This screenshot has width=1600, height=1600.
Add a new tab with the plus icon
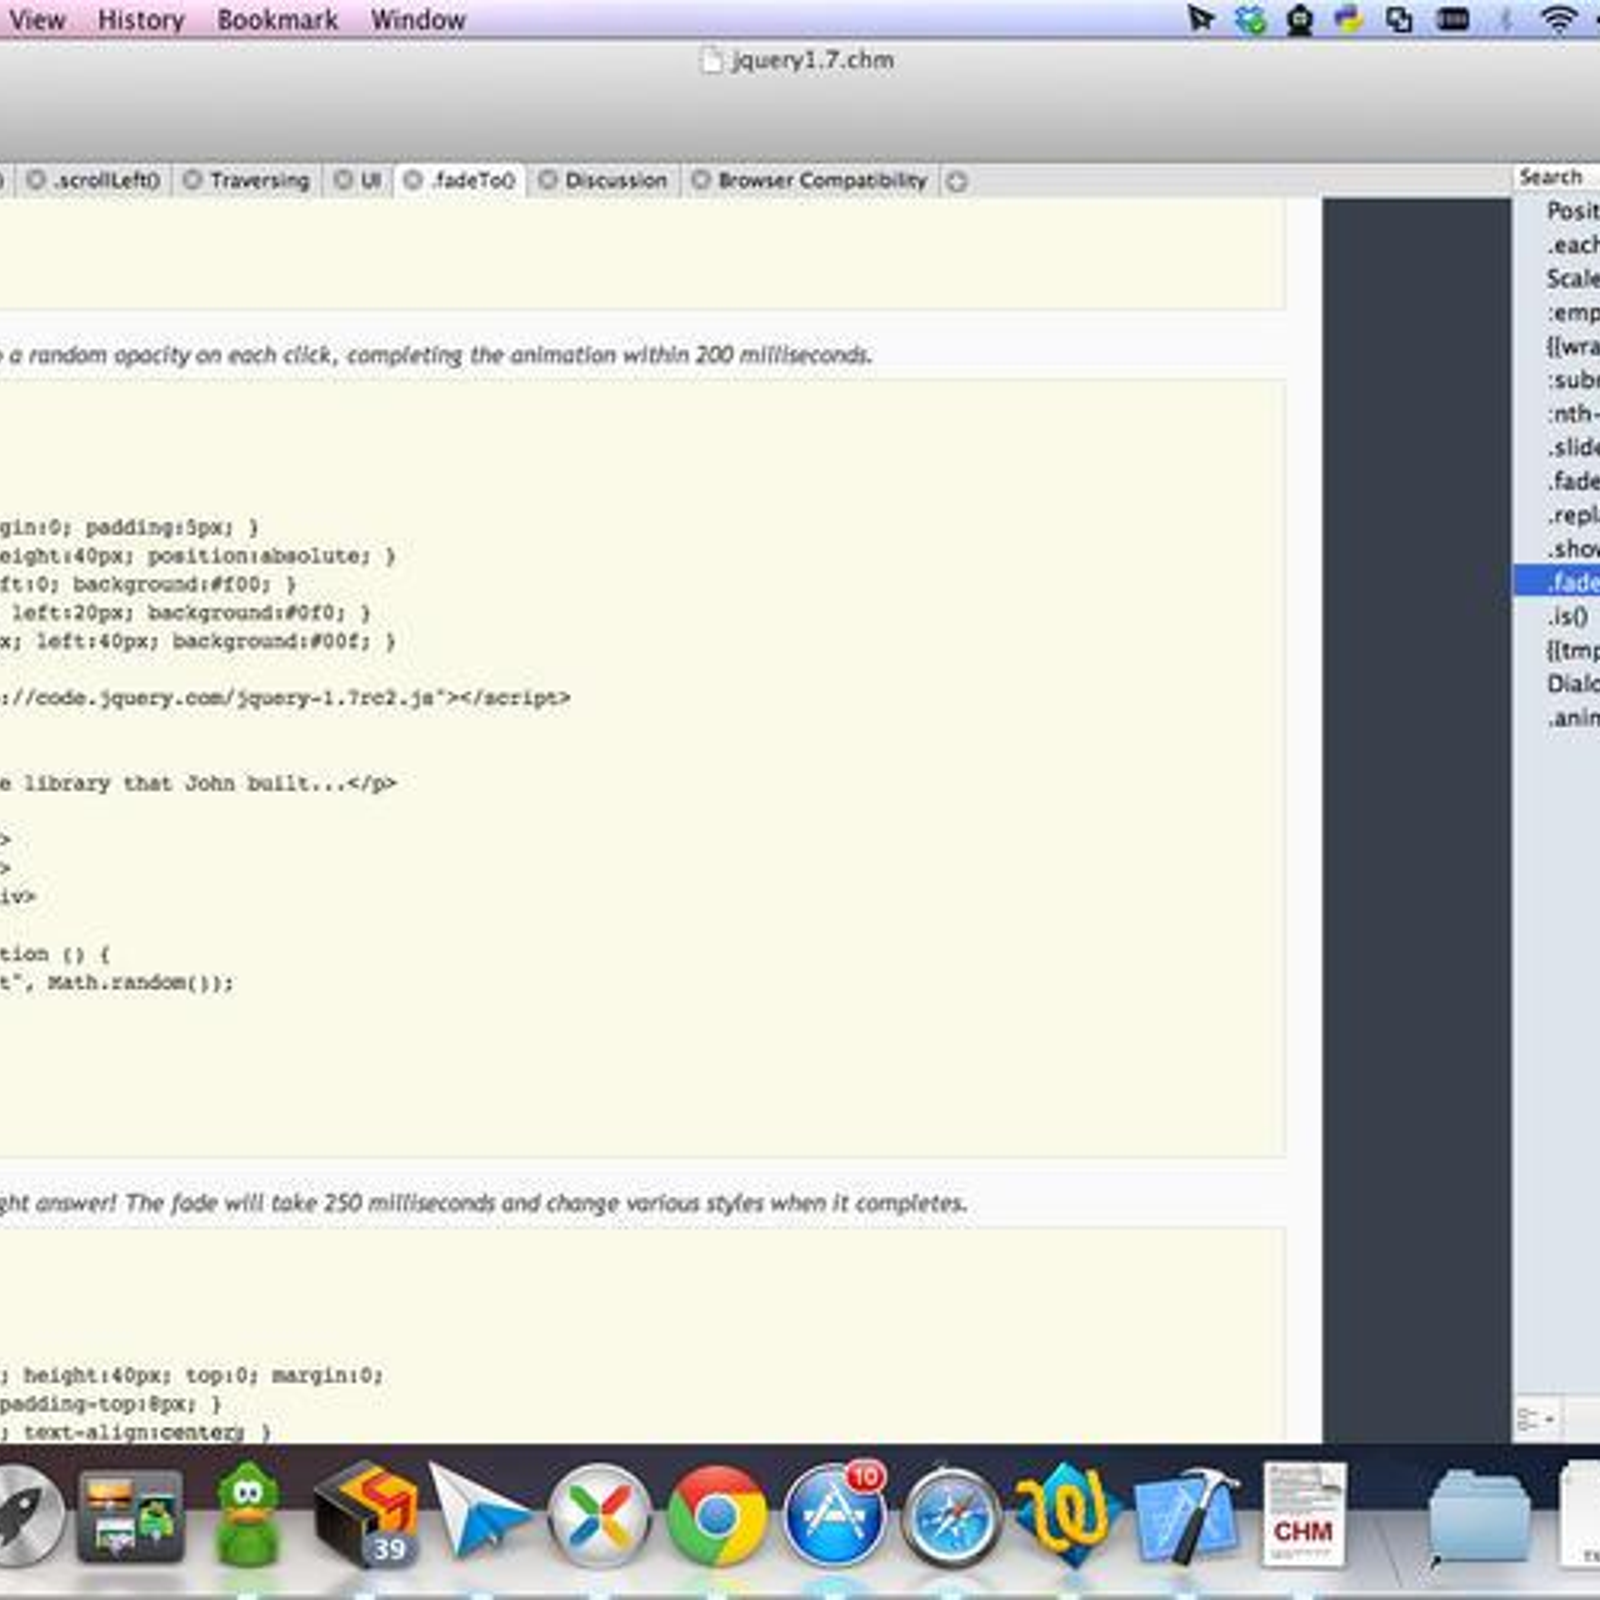click(957, 182)
